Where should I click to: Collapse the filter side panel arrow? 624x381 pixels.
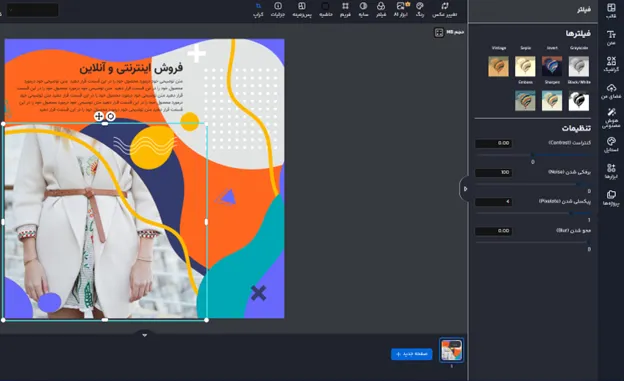465,189
